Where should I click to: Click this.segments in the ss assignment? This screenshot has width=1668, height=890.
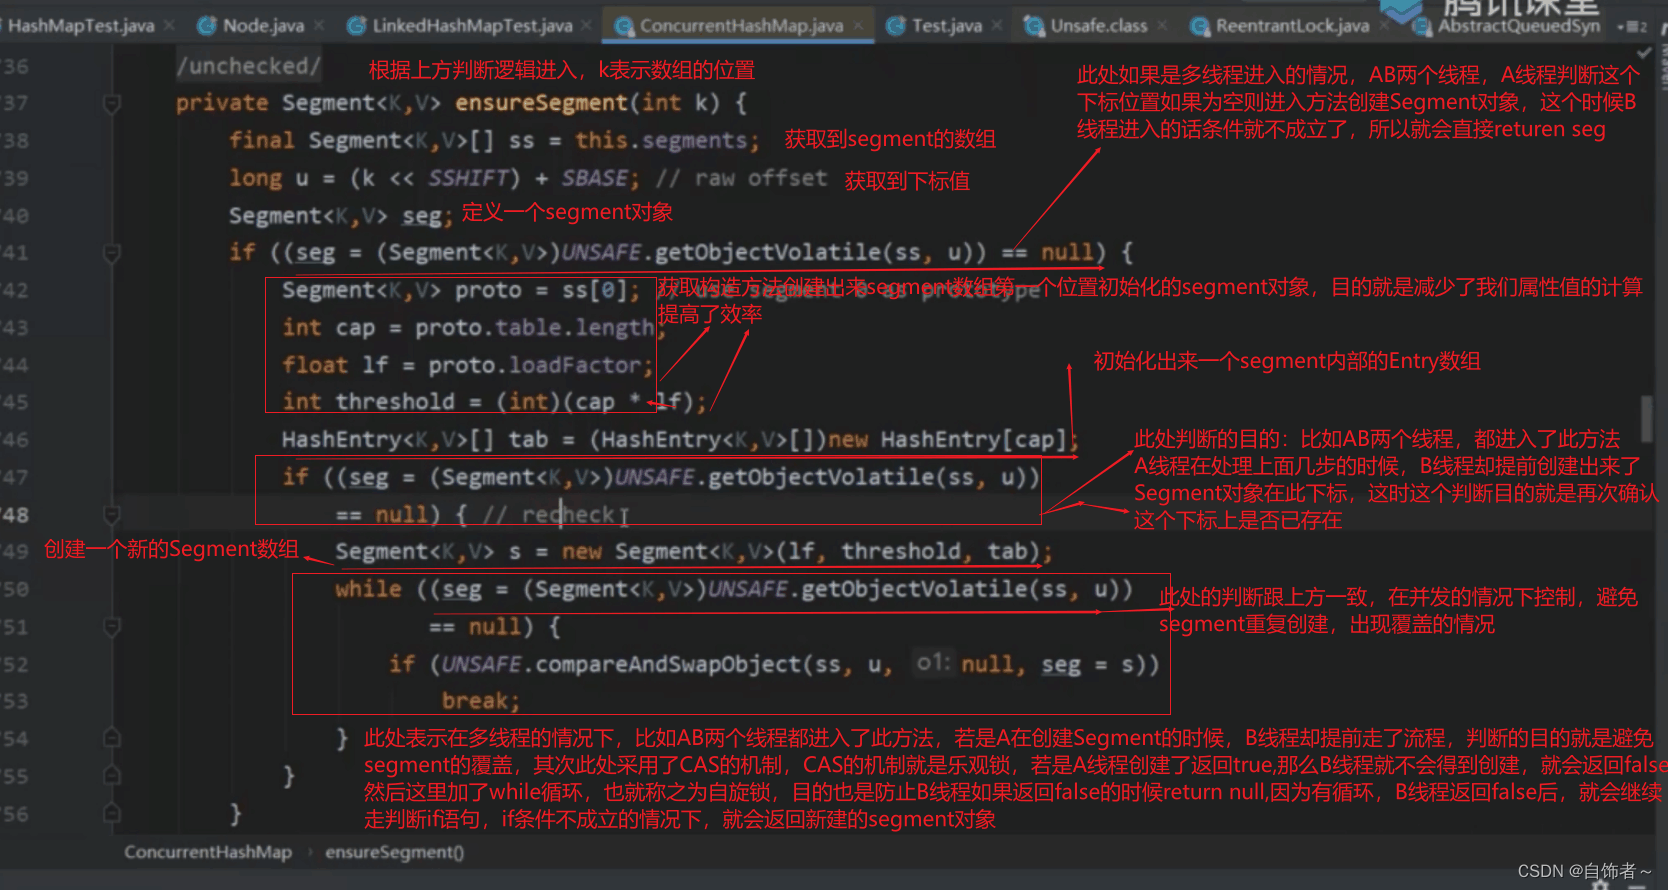click(660, 141)
